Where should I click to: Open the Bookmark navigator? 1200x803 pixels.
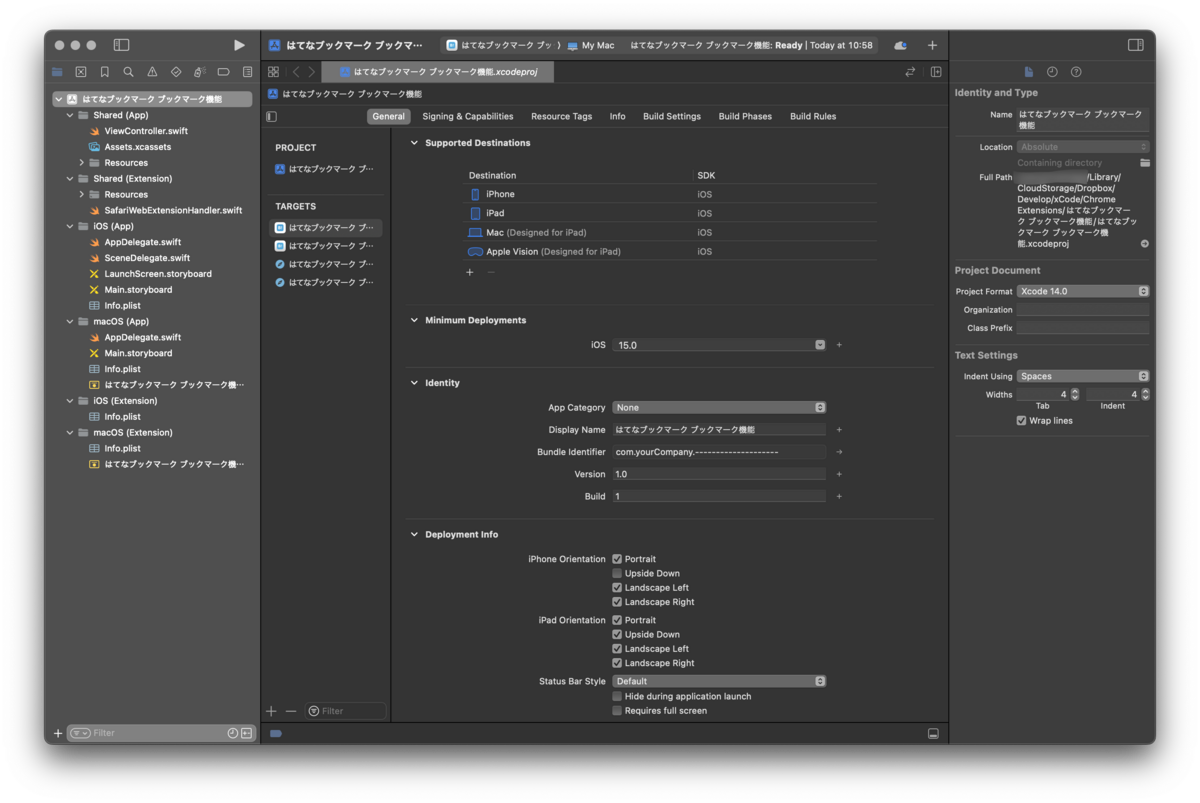pyautogui.click(x=104, y=72)
